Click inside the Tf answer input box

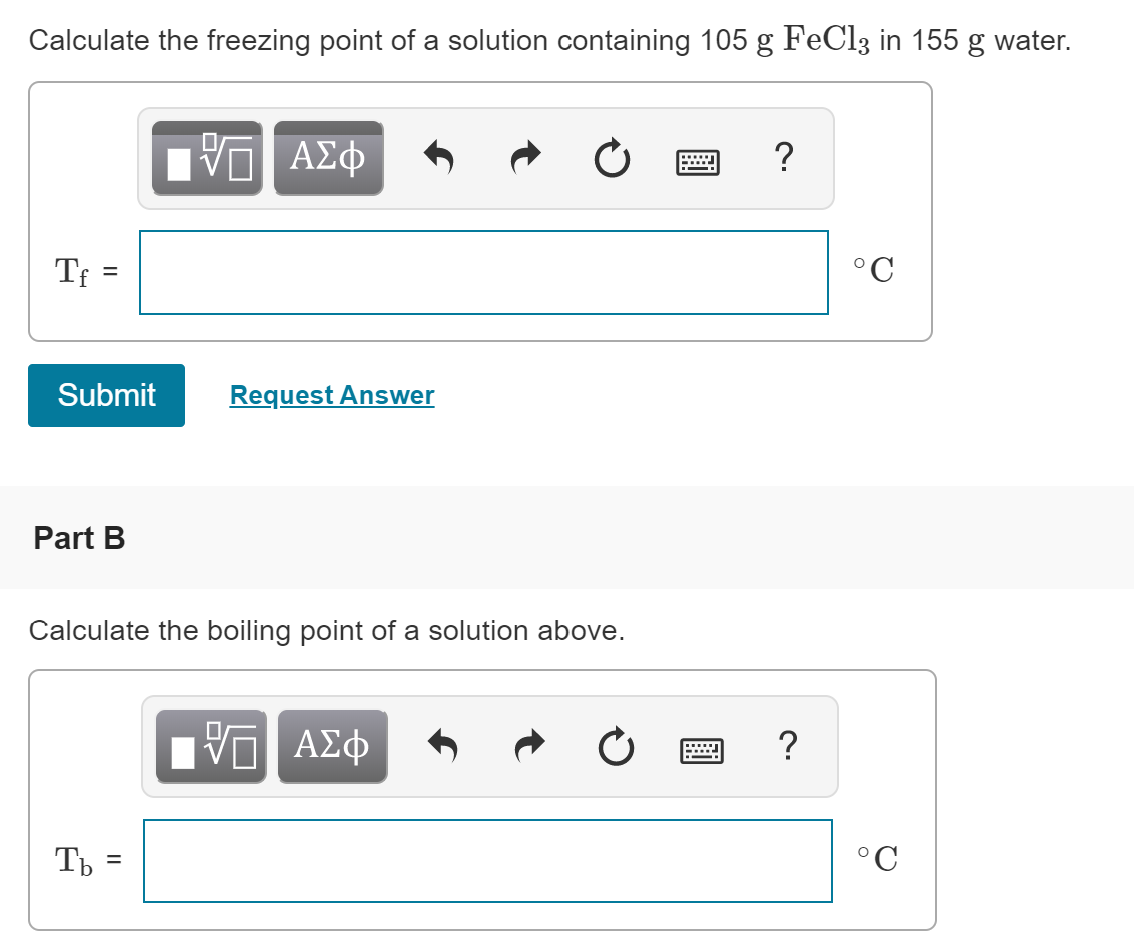point(484,271)
